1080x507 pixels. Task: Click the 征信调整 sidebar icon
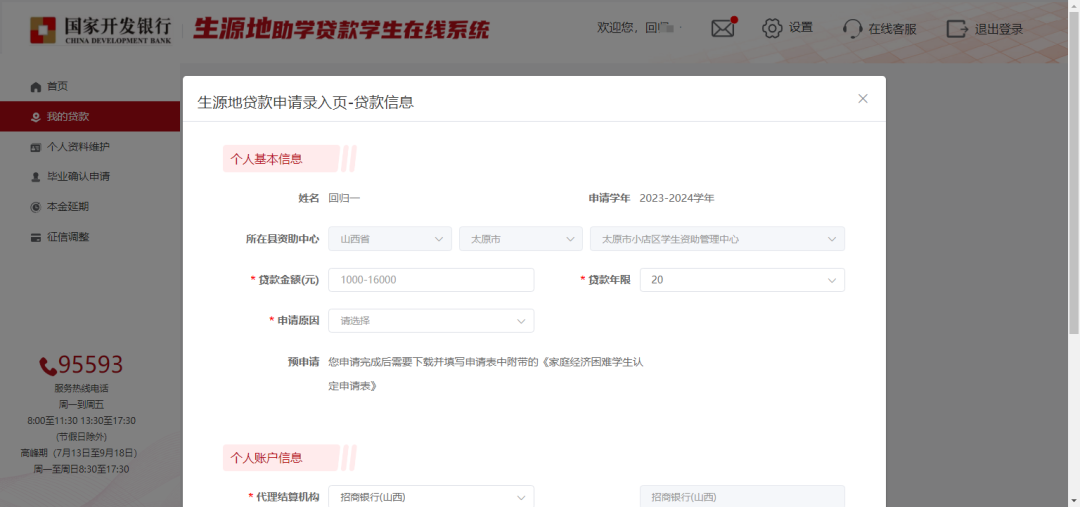tap(36, 237)
